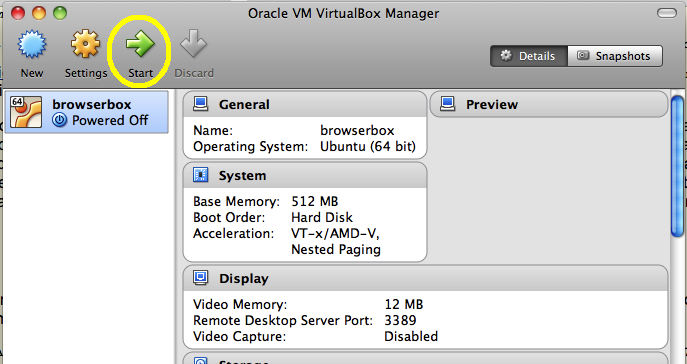Select the browserbox VM in list

coord(86,112)
